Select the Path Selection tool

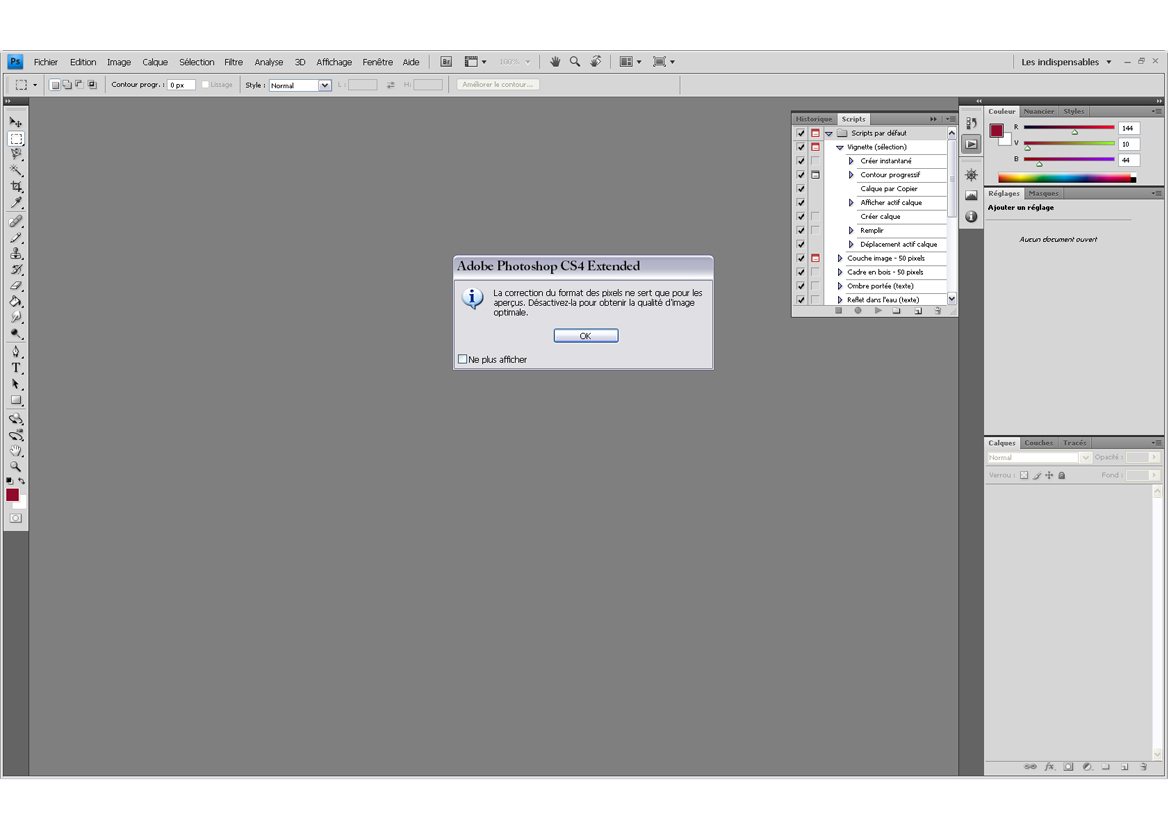[16, 384]
